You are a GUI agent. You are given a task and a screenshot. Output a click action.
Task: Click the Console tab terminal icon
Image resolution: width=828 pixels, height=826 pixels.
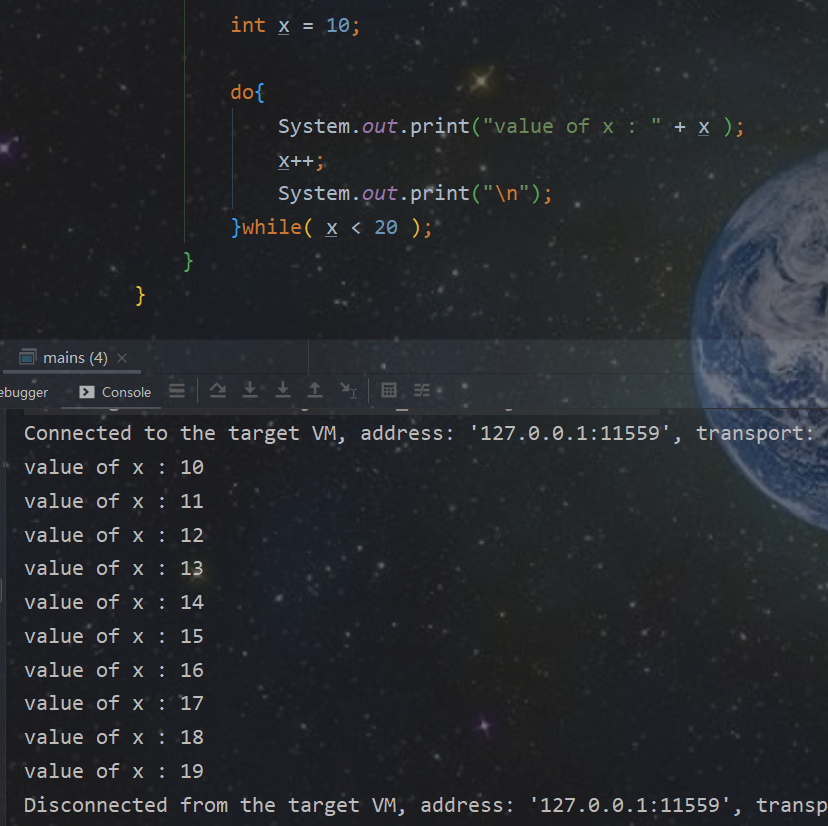[x=87, y=392]
